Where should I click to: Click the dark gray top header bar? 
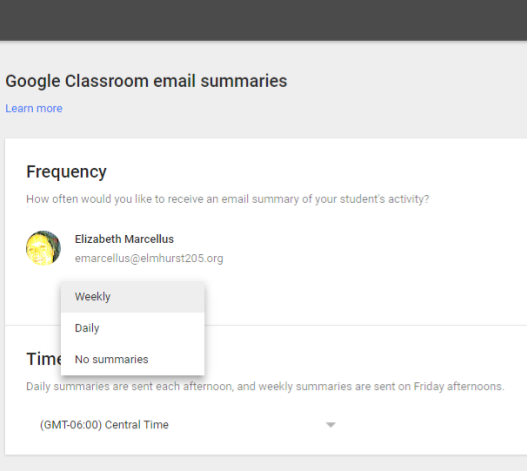click(x=263, y=20)
